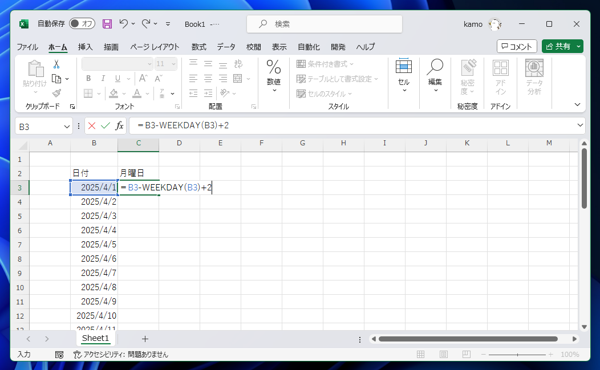Open the Name Box dropdown arrow
Screen dimensions: 600x370
[x=67, y=126]
